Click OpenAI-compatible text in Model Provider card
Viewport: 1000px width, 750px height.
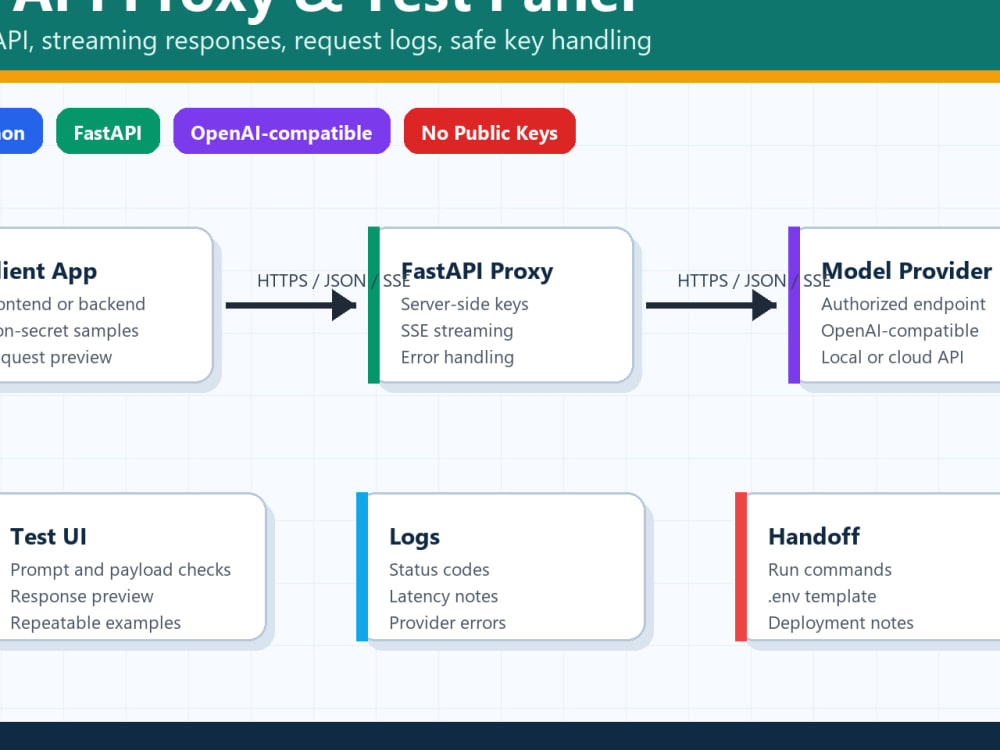pyautogui.click(x=899, y=331)
